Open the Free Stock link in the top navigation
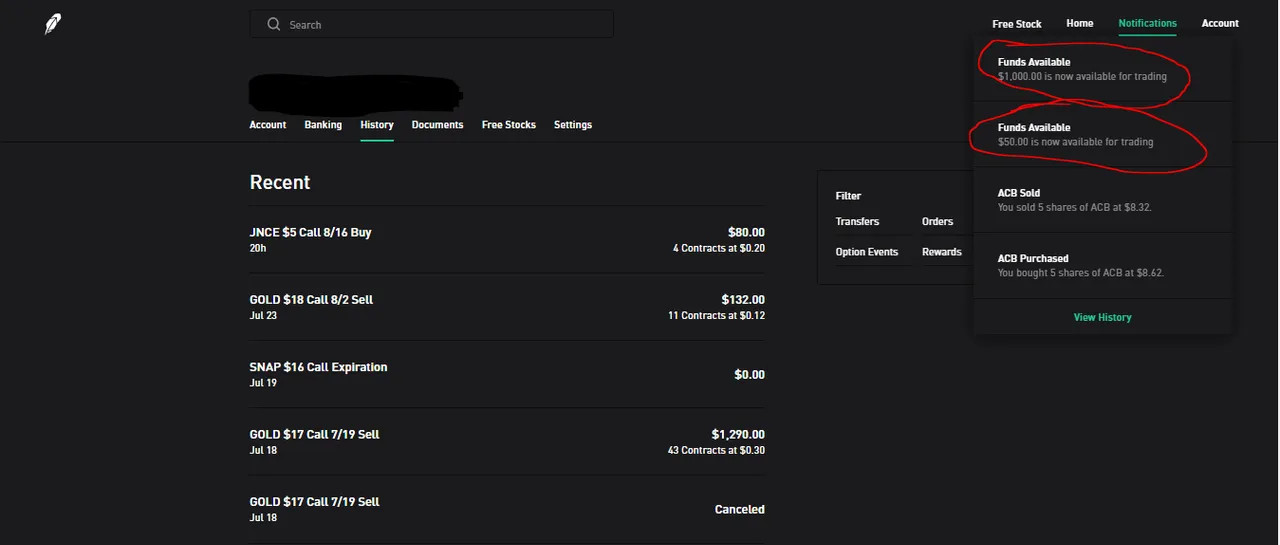The width and height of the screenshot is (1280, 545). point(1017,24)
